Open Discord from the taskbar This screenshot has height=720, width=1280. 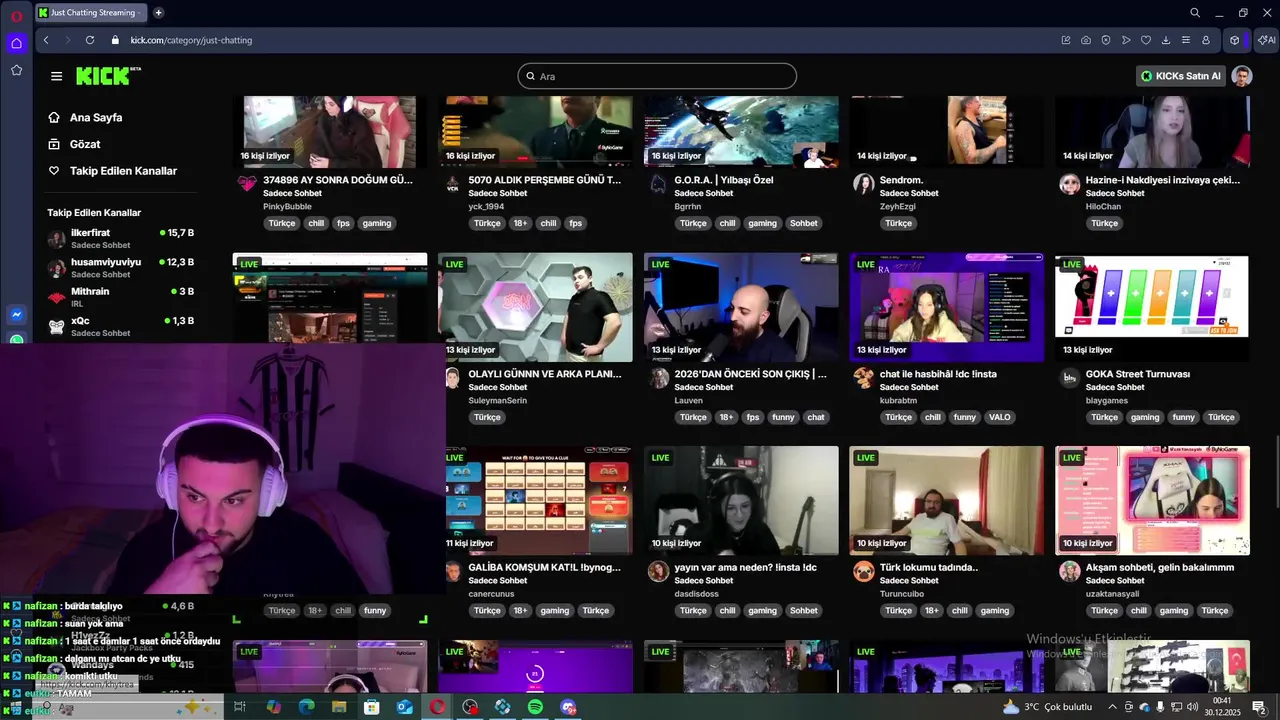coord(568,707)
